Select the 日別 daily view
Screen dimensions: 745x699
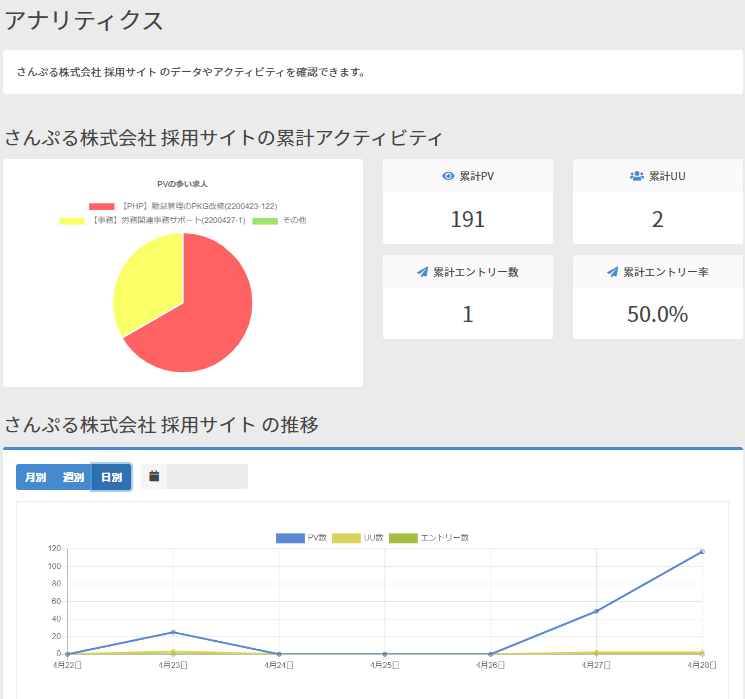pyautogui.click(x=111, y=477)
